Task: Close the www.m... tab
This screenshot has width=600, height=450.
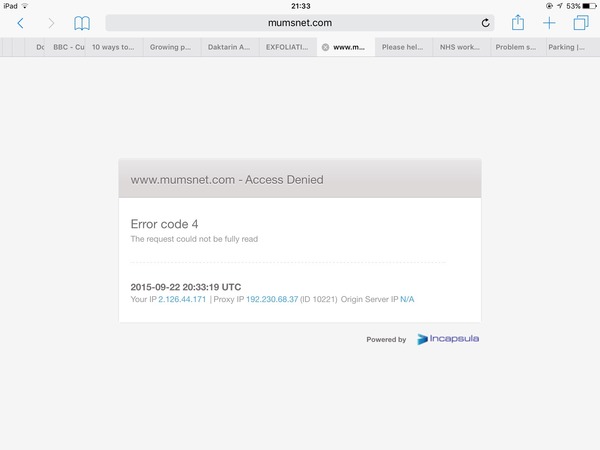Action: click(x=325, y=47)
